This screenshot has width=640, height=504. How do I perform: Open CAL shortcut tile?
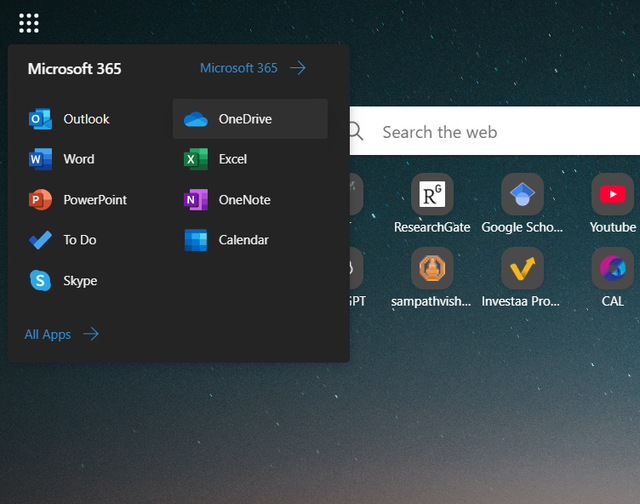613,278
